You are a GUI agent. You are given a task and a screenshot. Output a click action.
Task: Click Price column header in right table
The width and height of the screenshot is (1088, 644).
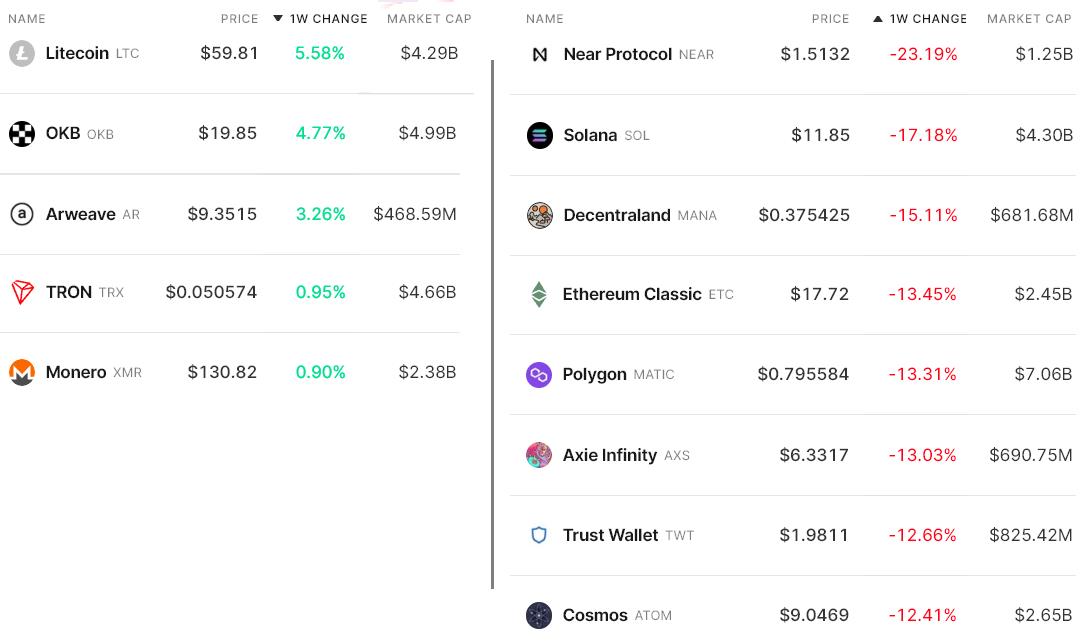pos(830,19)
